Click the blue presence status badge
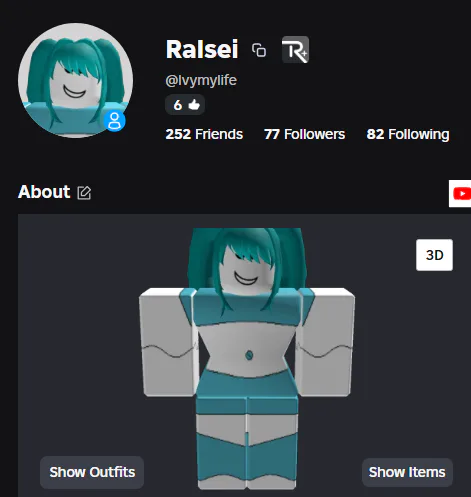471x497 pixels. (x=114, y=121)
